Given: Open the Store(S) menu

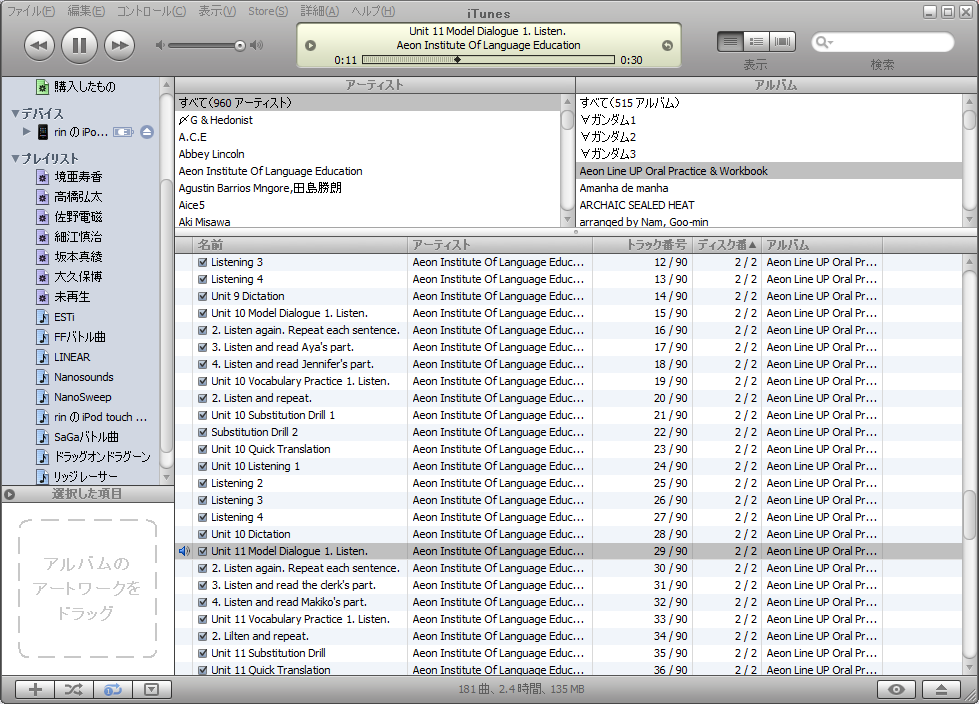Looking at the screenshot, I should click(x=268, y=11).
